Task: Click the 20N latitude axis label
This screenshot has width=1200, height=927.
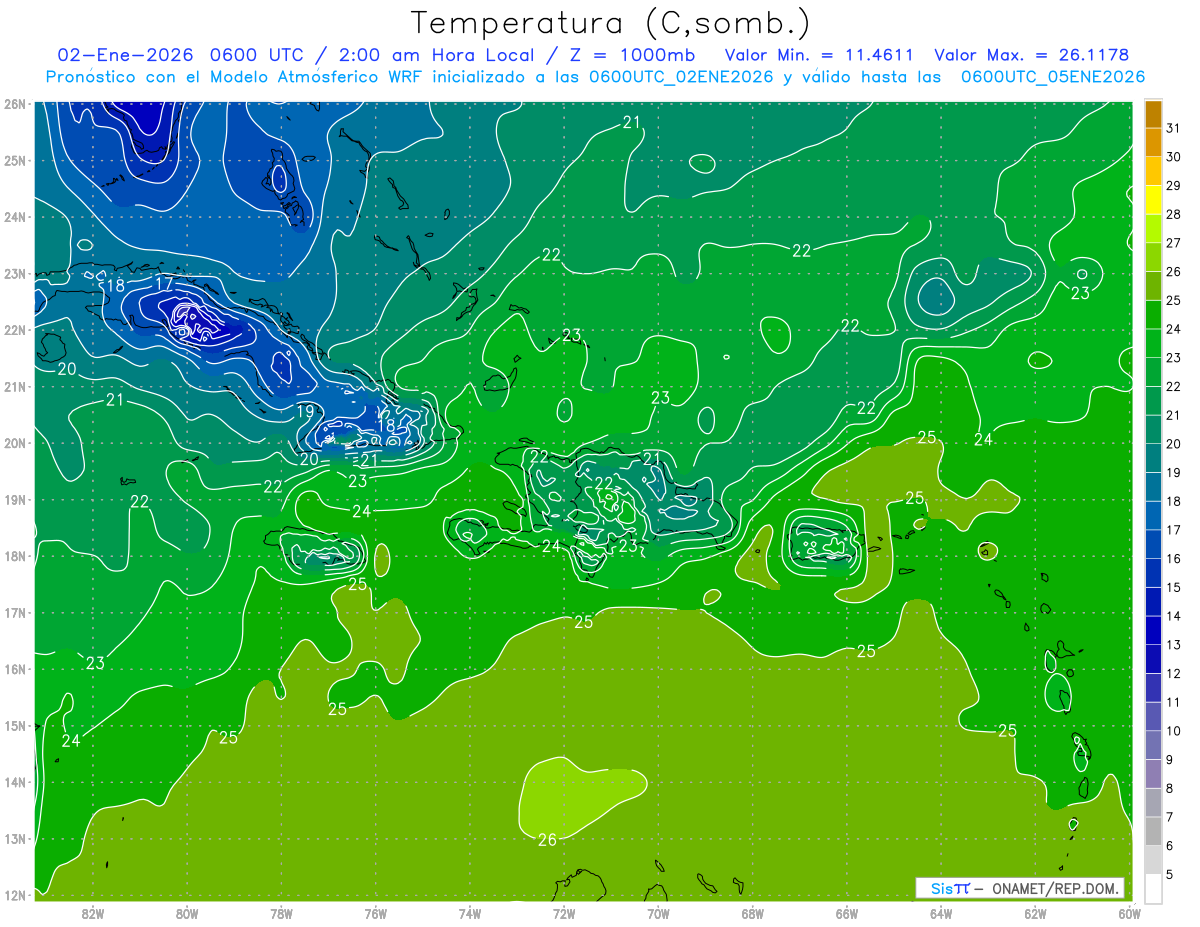Action: (14, 443)
